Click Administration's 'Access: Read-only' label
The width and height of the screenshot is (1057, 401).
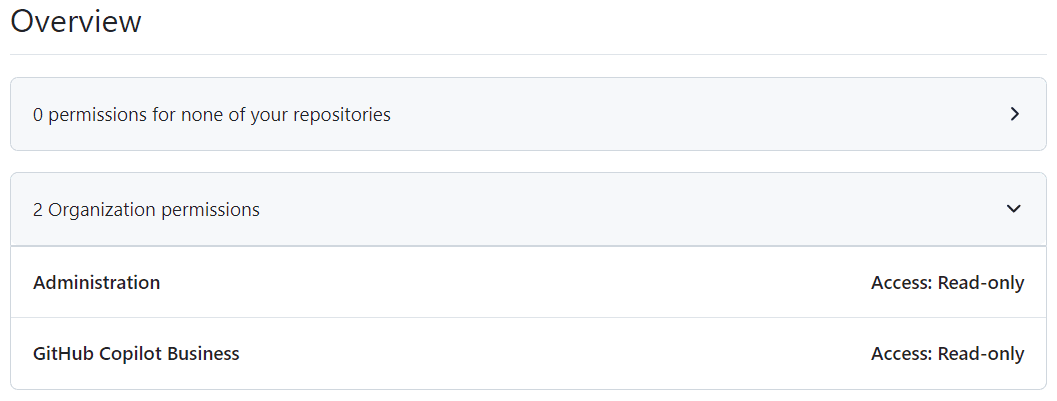pos(947,283)
